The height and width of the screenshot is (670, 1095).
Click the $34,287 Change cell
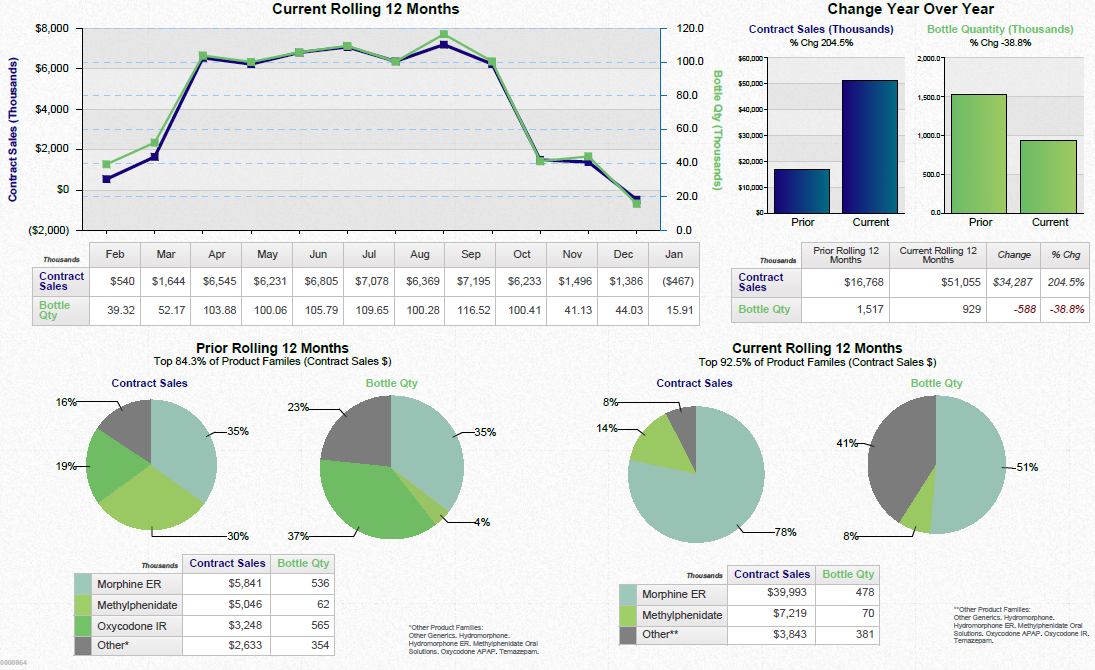[x=1012, y=282]
